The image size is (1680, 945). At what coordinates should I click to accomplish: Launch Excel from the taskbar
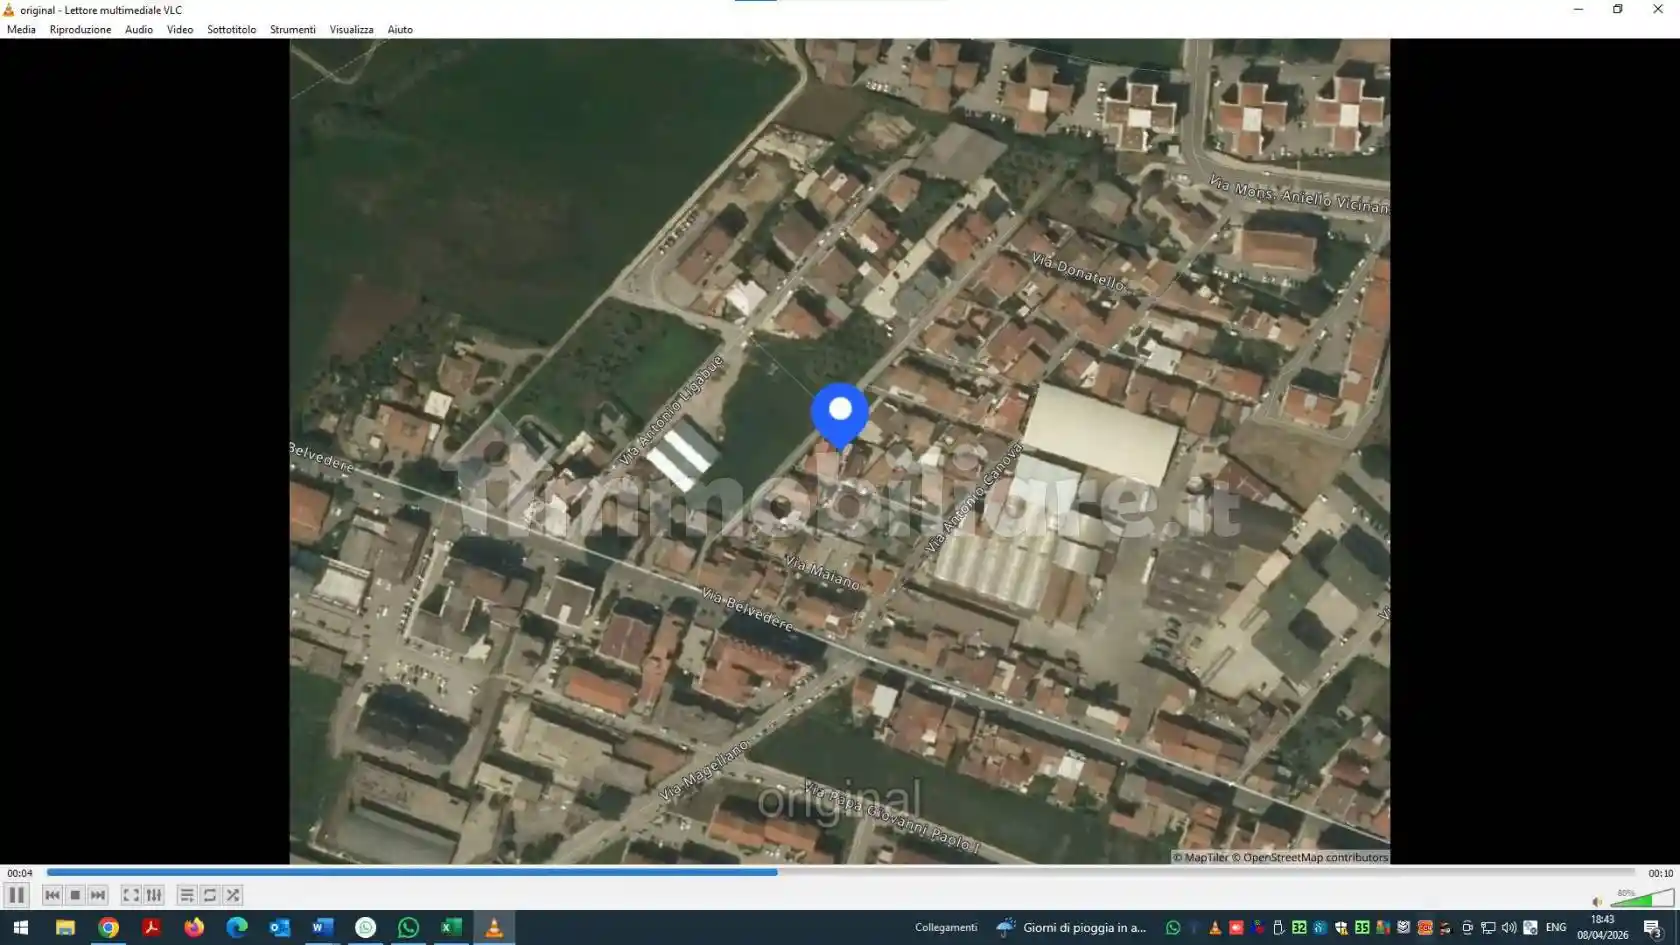coord(449,927)
